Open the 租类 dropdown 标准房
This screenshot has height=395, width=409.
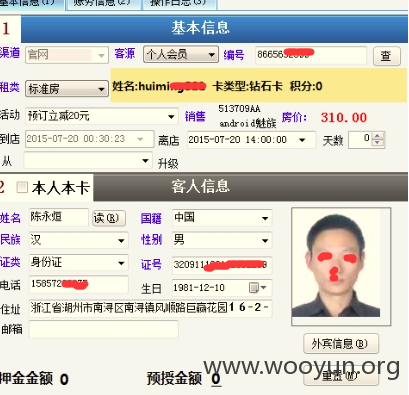click(67, 89)
